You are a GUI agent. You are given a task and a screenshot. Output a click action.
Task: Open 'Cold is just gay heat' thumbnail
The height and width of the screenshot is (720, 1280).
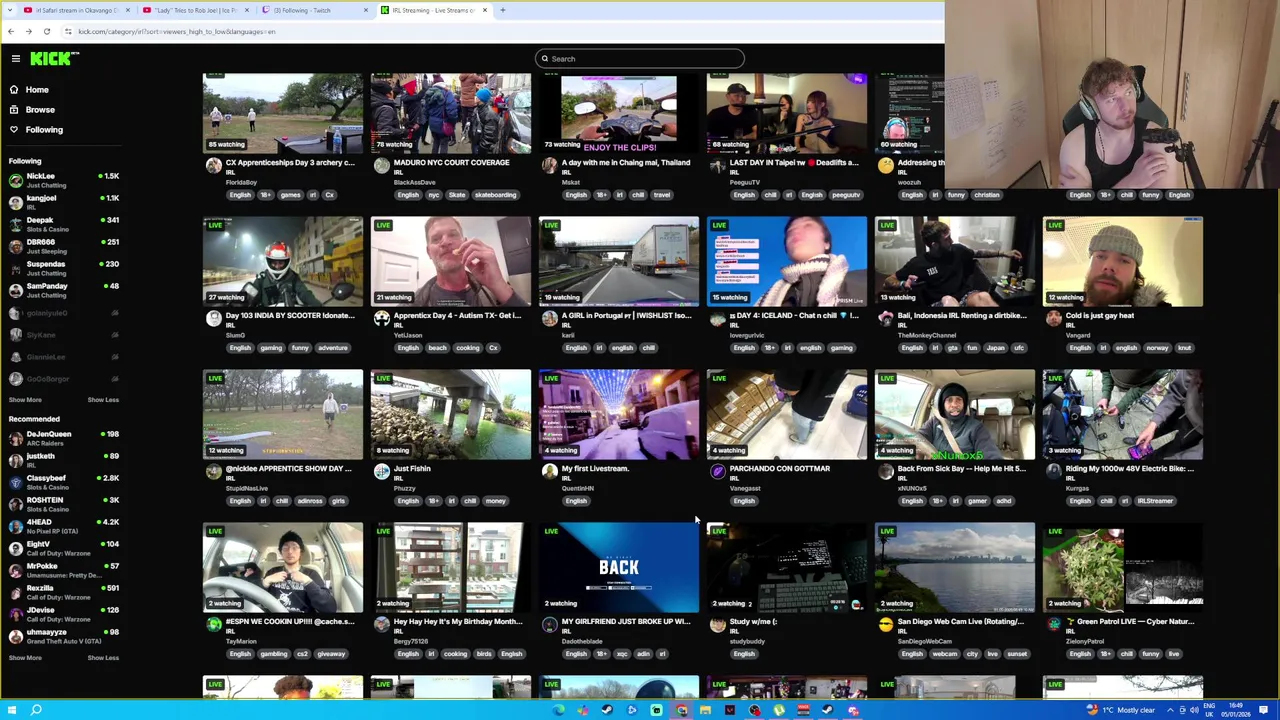tap(1123, 261)
